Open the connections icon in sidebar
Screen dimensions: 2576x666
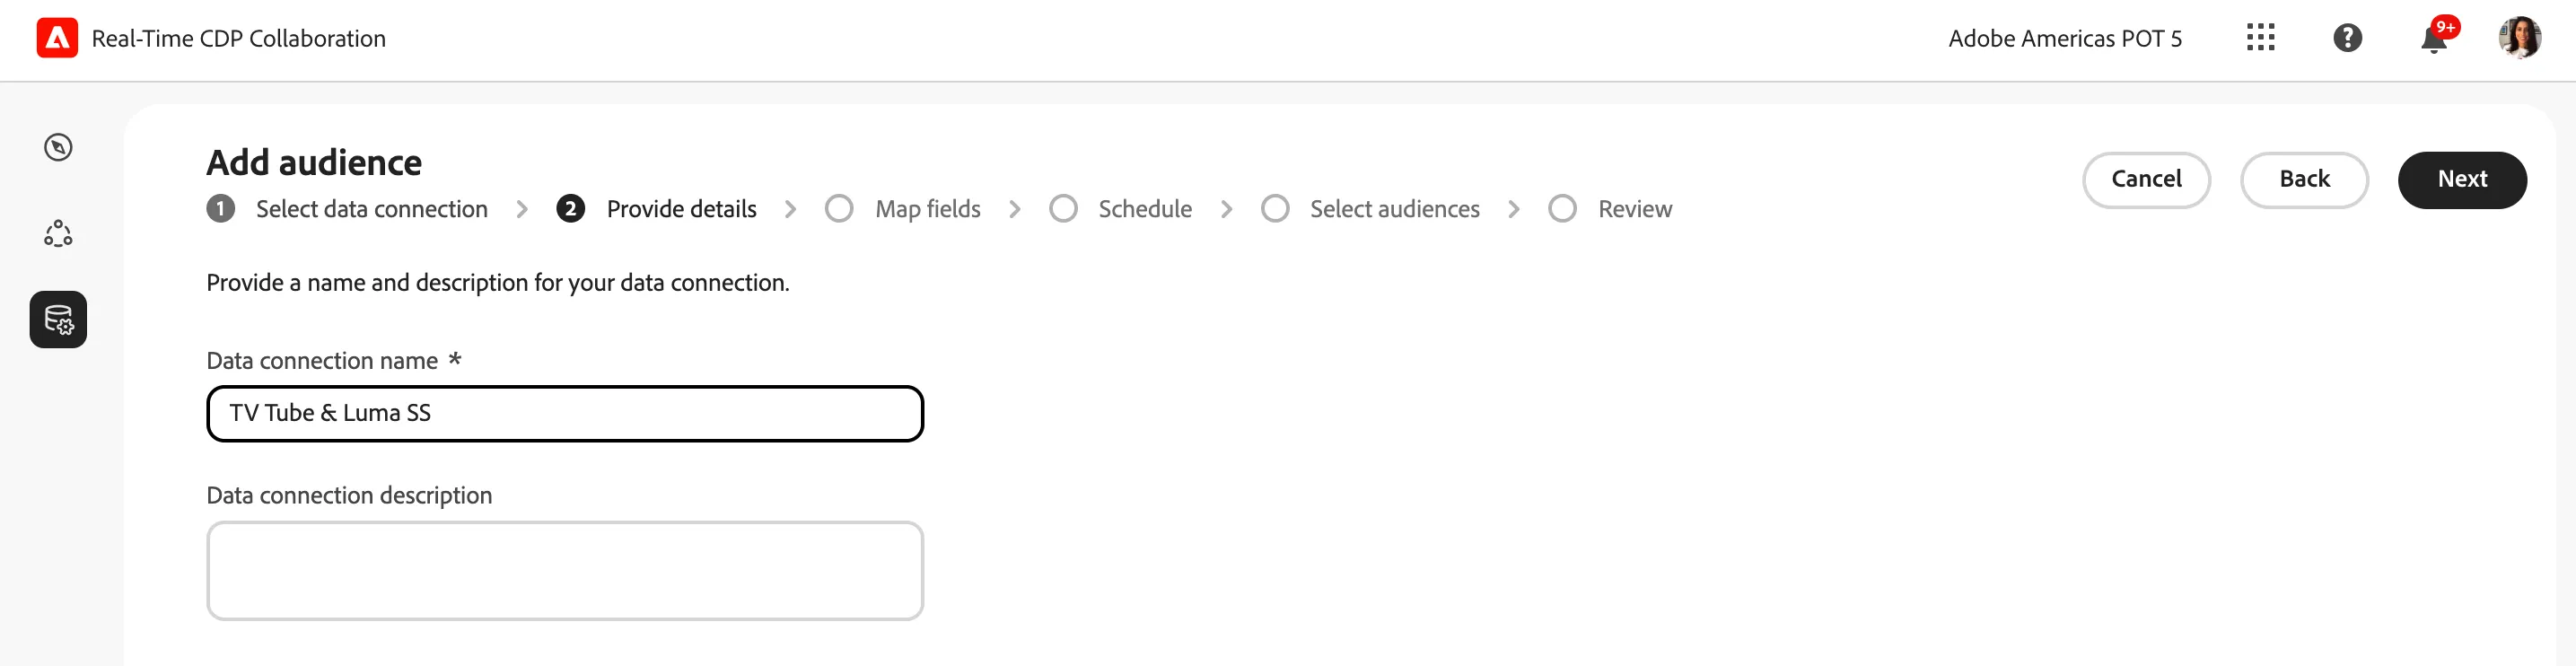58,233
